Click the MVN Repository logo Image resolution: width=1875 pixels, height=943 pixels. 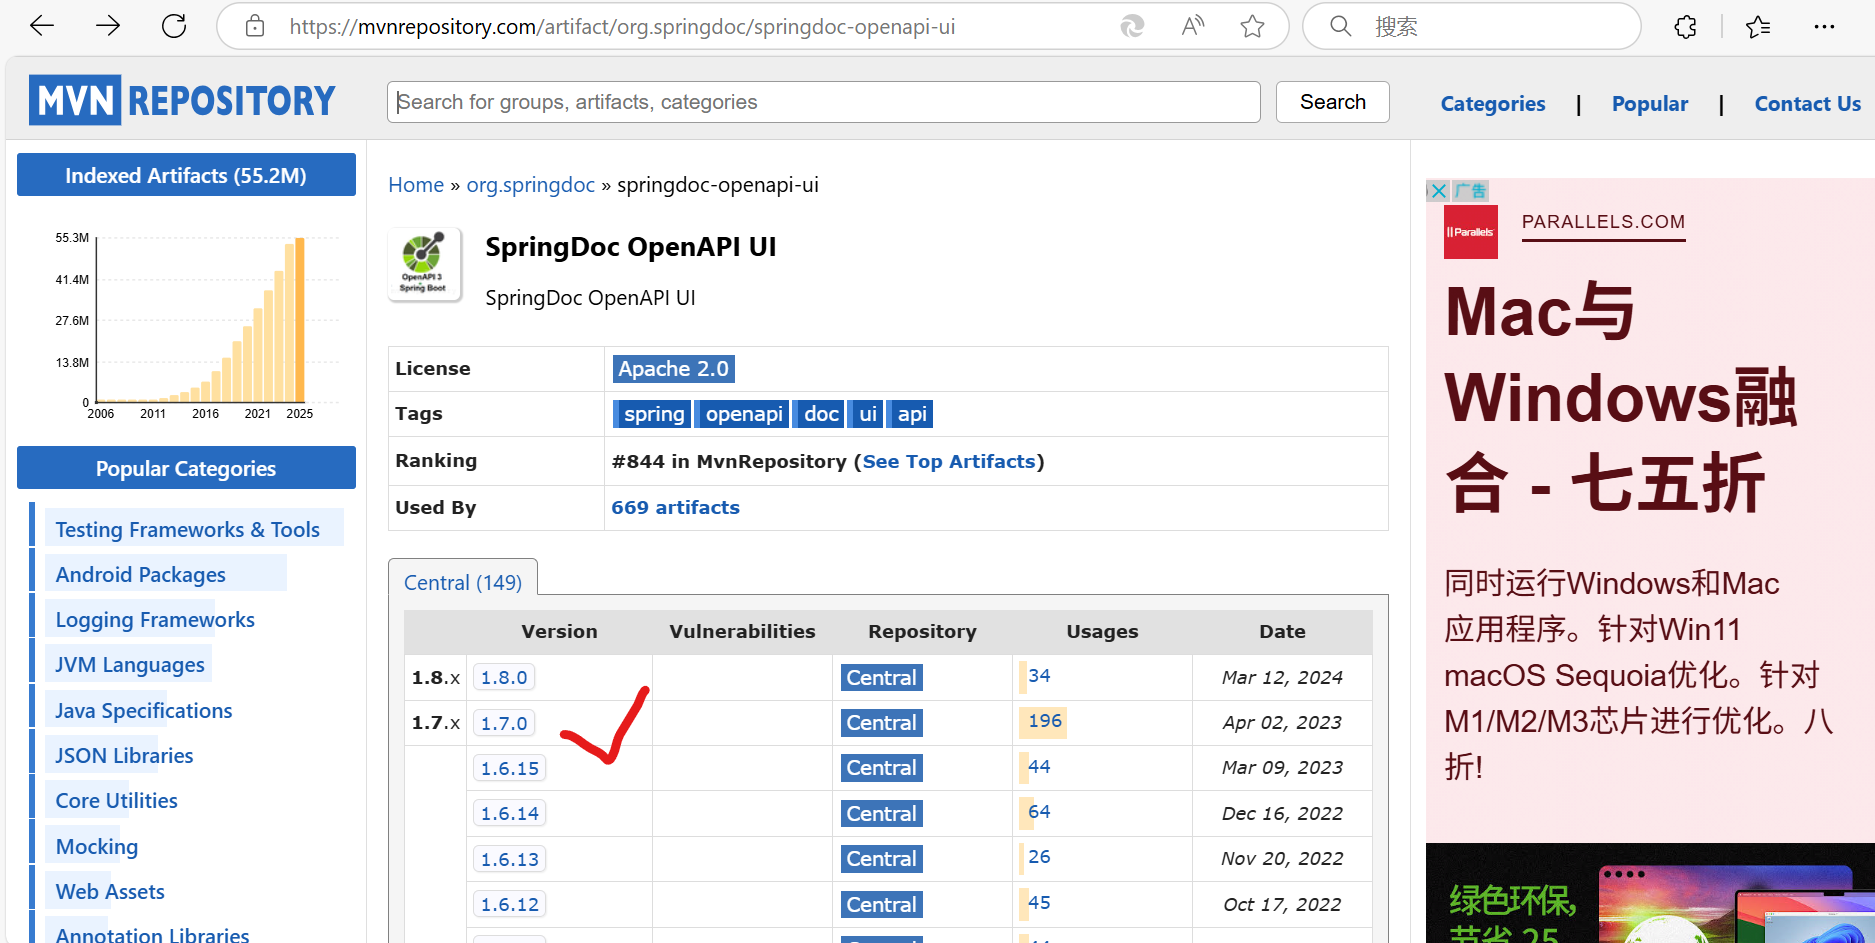(x=182, y=99)
